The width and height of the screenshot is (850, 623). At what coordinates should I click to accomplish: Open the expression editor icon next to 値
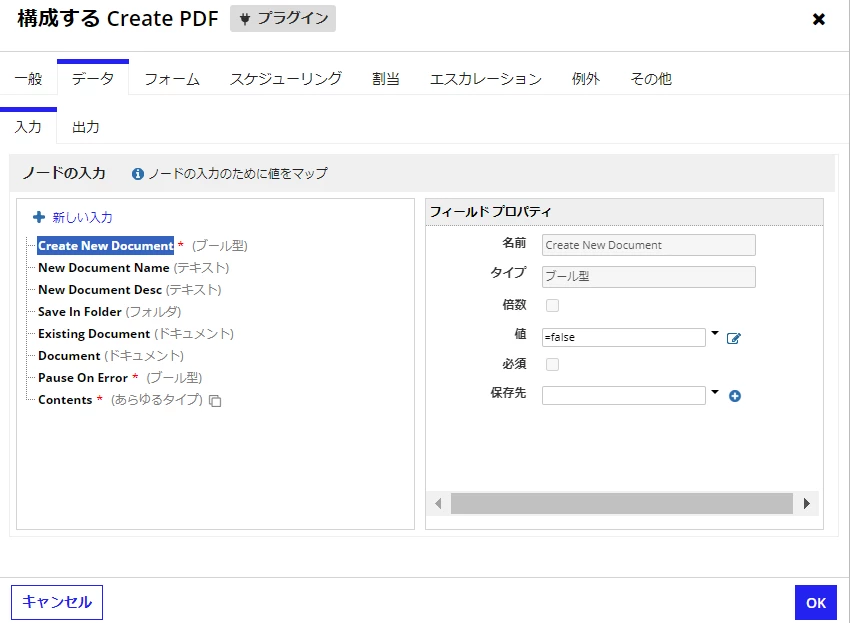(x=733, y=338)
